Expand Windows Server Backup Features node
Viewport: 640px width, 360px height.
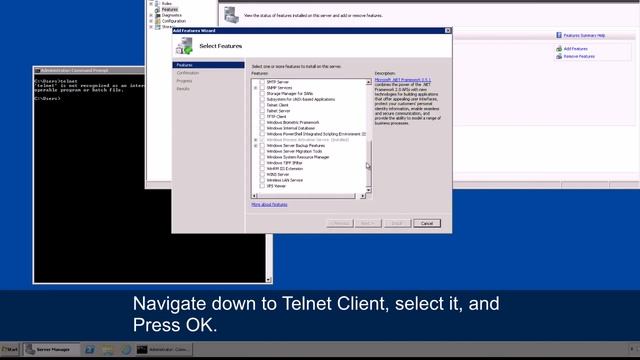256,146
